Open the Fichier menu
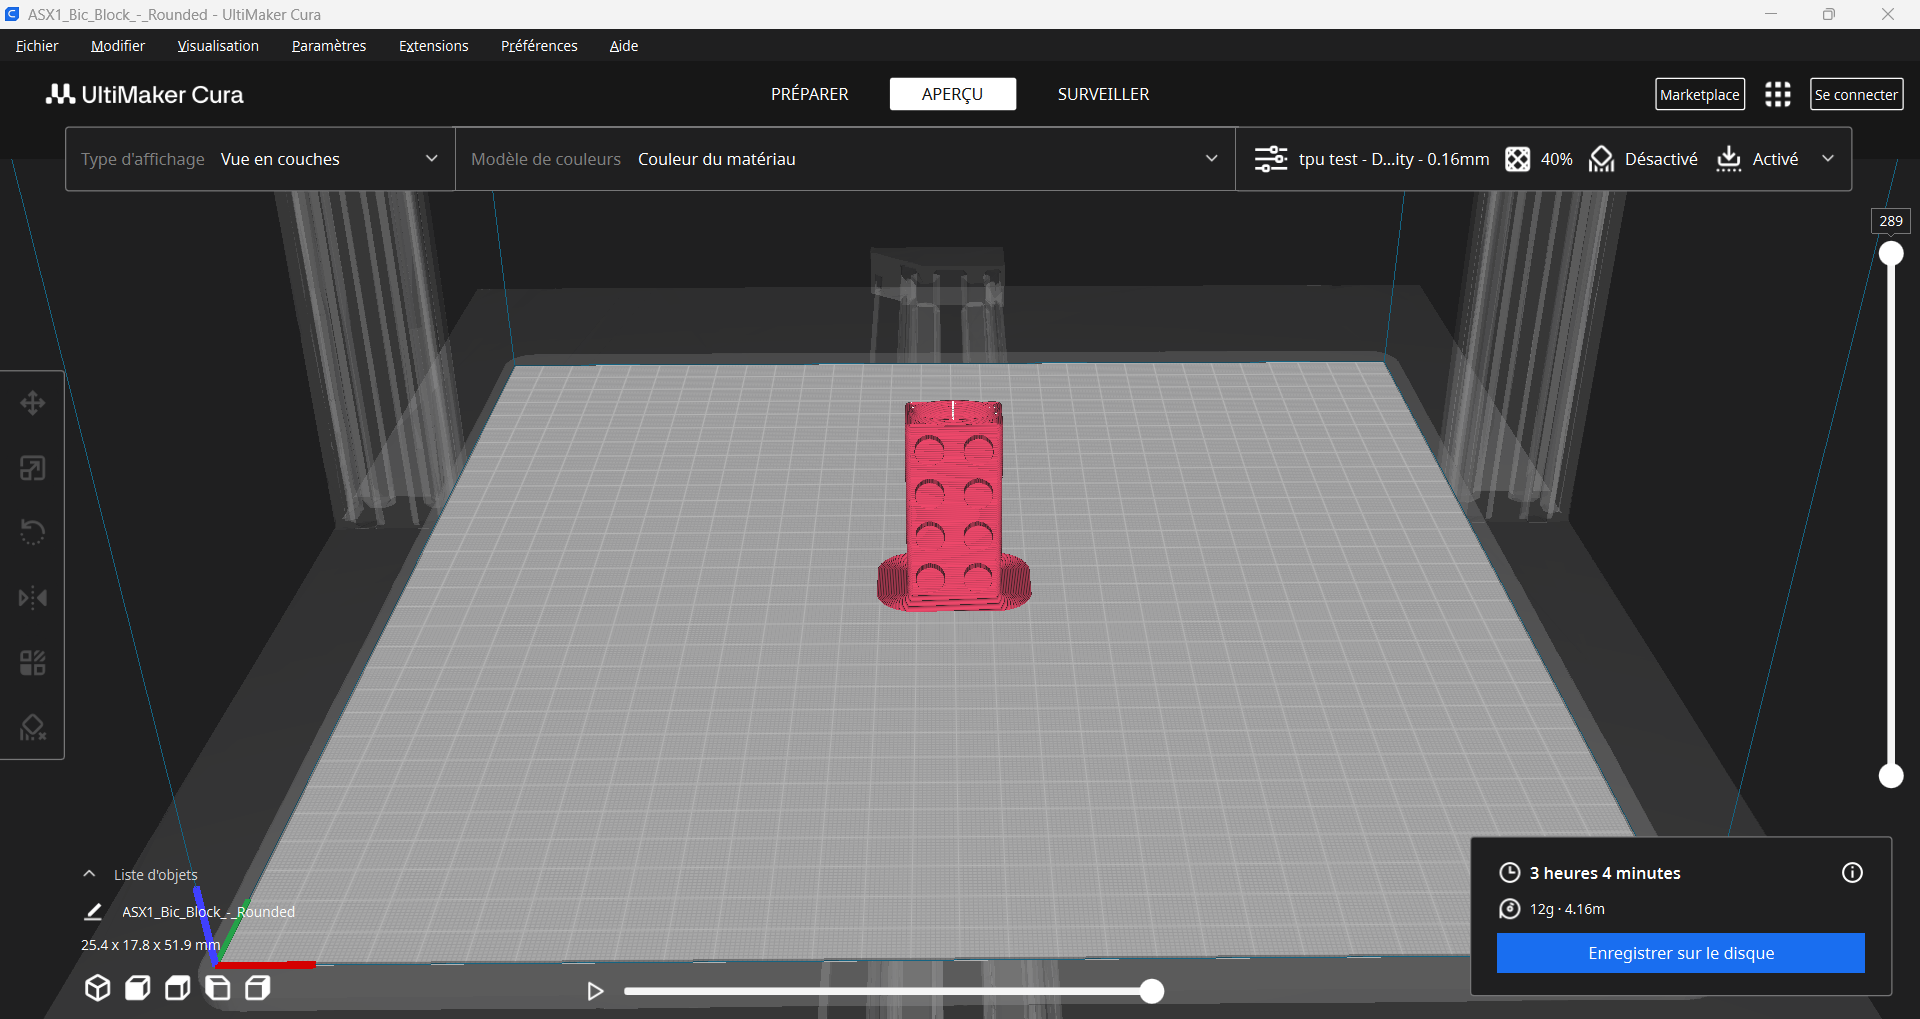 point(37,46)
